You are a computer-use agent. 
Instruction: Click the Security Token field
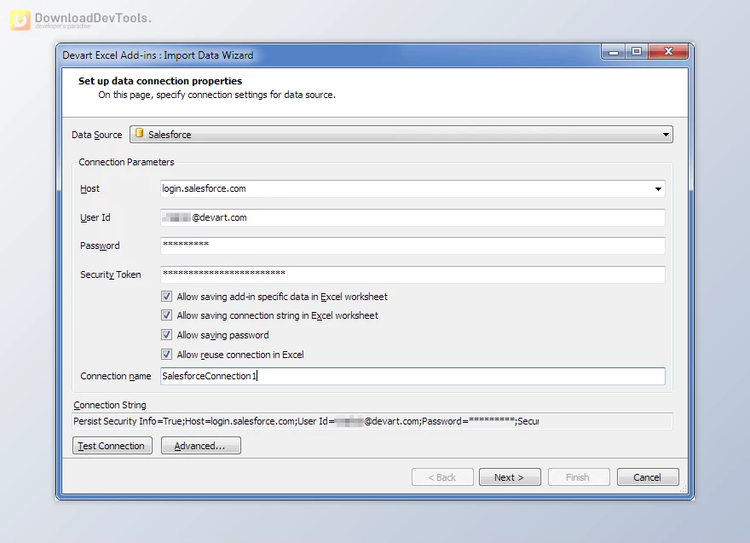pyautogui.click(x=413, y=275)
